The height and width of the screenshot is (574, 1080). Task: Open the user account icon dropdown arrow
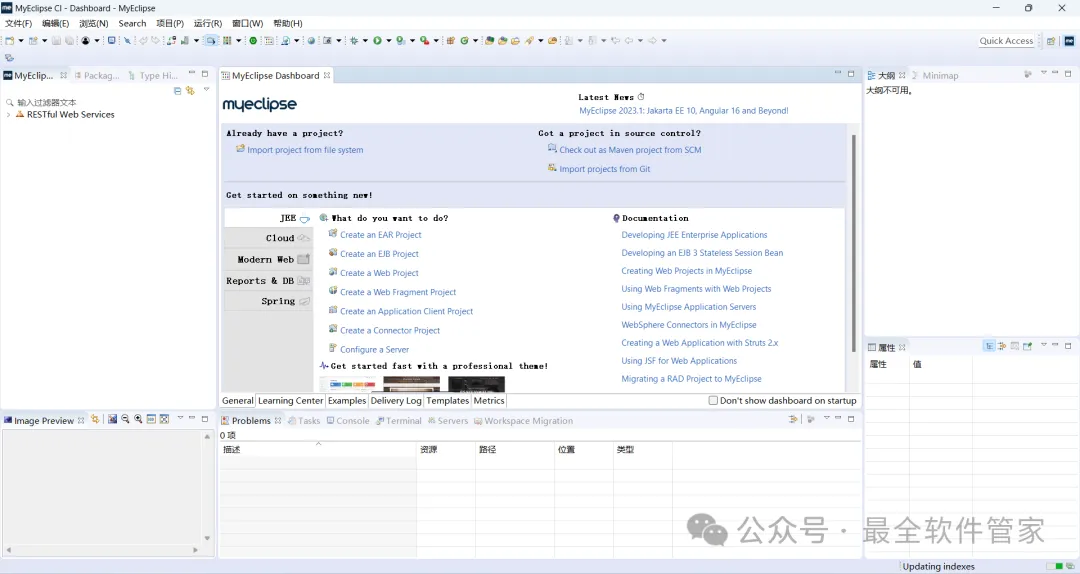coord(96,41)
